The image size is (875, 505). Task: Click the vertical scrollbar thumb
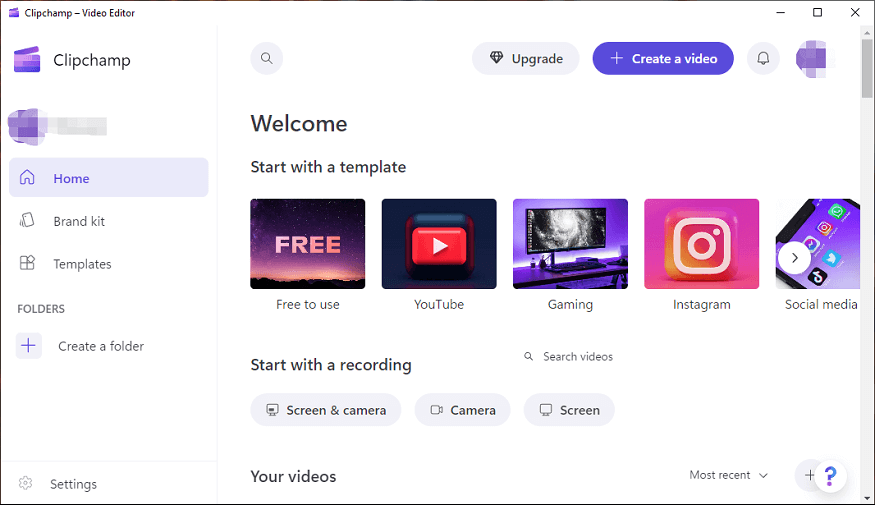coord(867,68)
